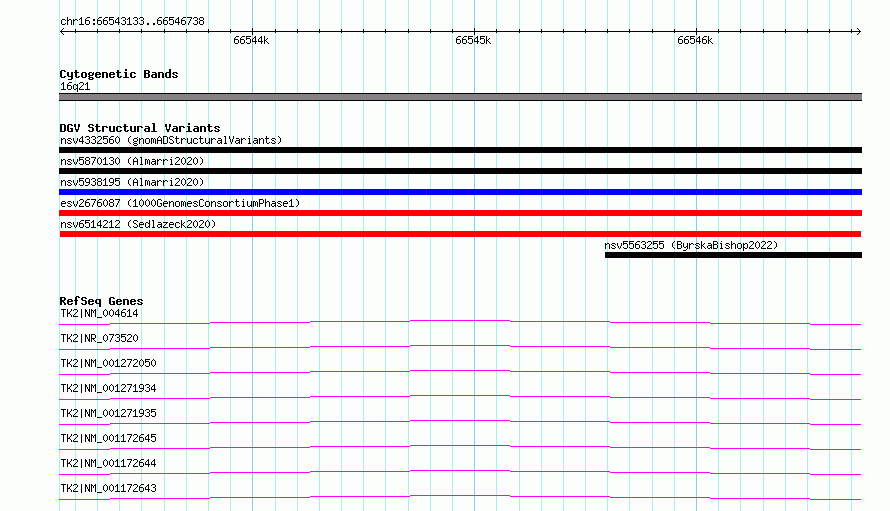The image size is (890, 511).
Task: Click transcript label TK2|NM_001271935
Action: click(108, 413)
